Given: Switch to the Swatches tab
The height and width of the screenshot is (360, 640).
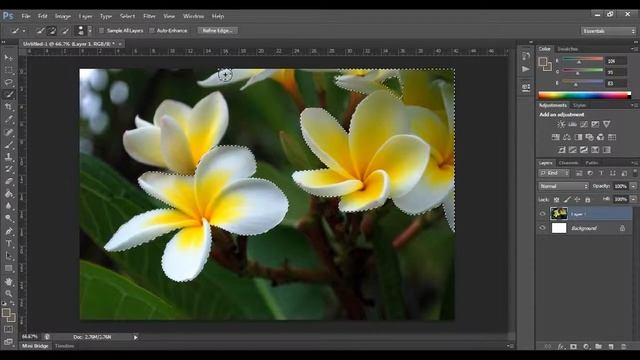Looking at the screenshot, I should [x=567, y=49].
